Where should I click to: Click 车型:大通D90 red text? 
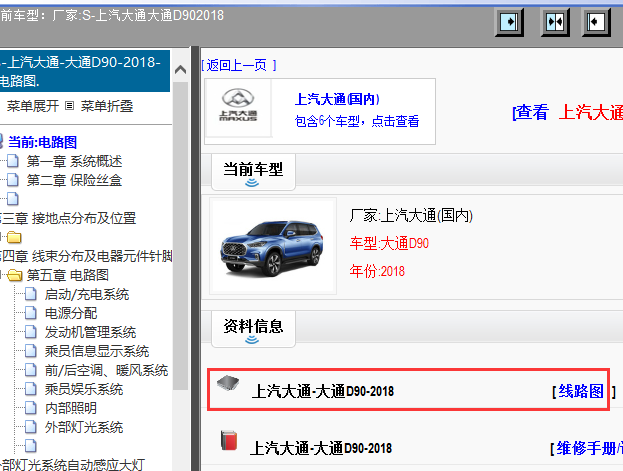click(x=389, y=243)
